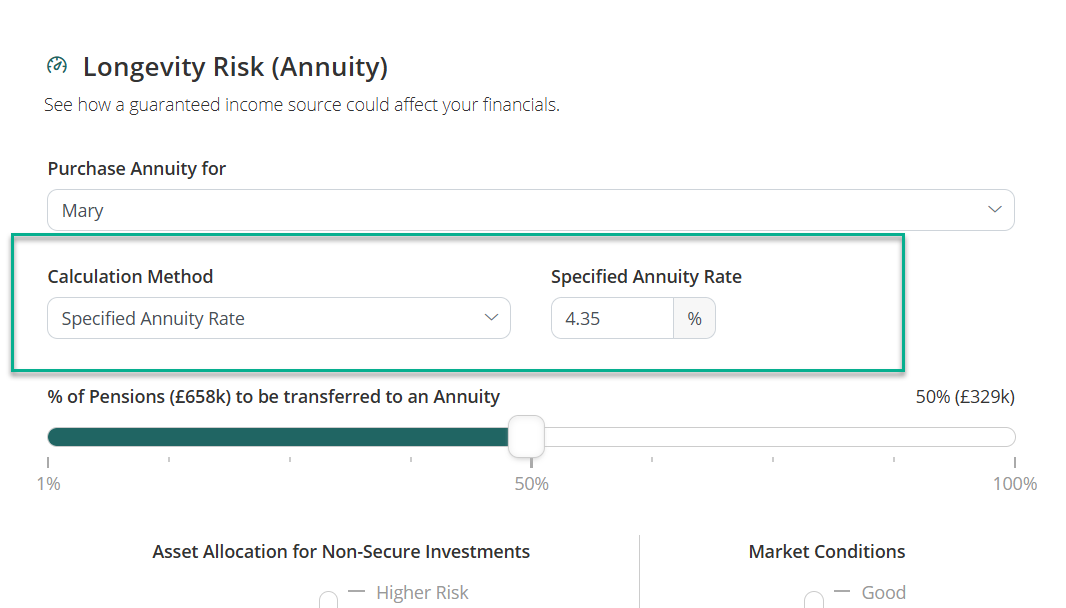Click the Market Conditions section heading
1066x608 pixels.
click(x=826, y=552)
